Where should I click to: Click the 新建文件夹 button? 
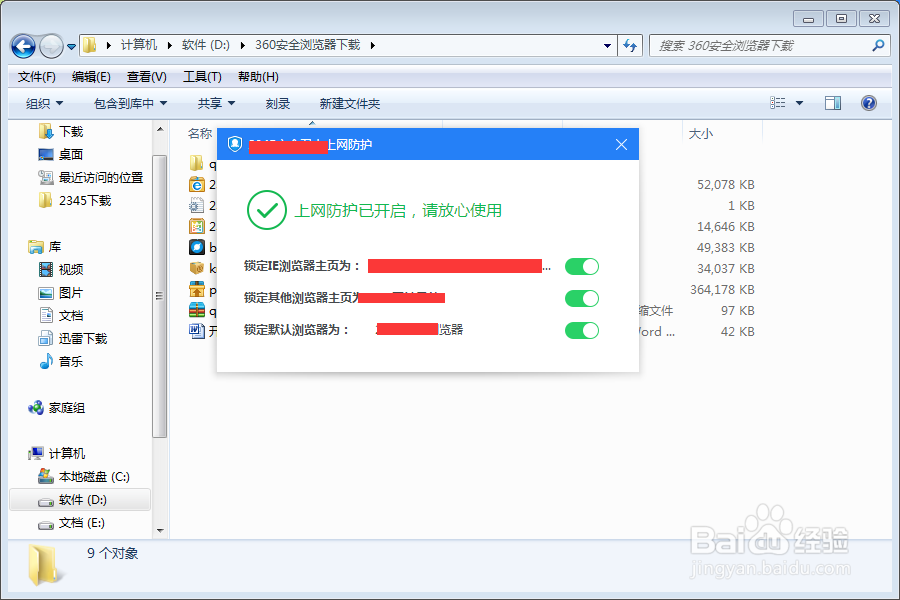(x=350, y=103)
